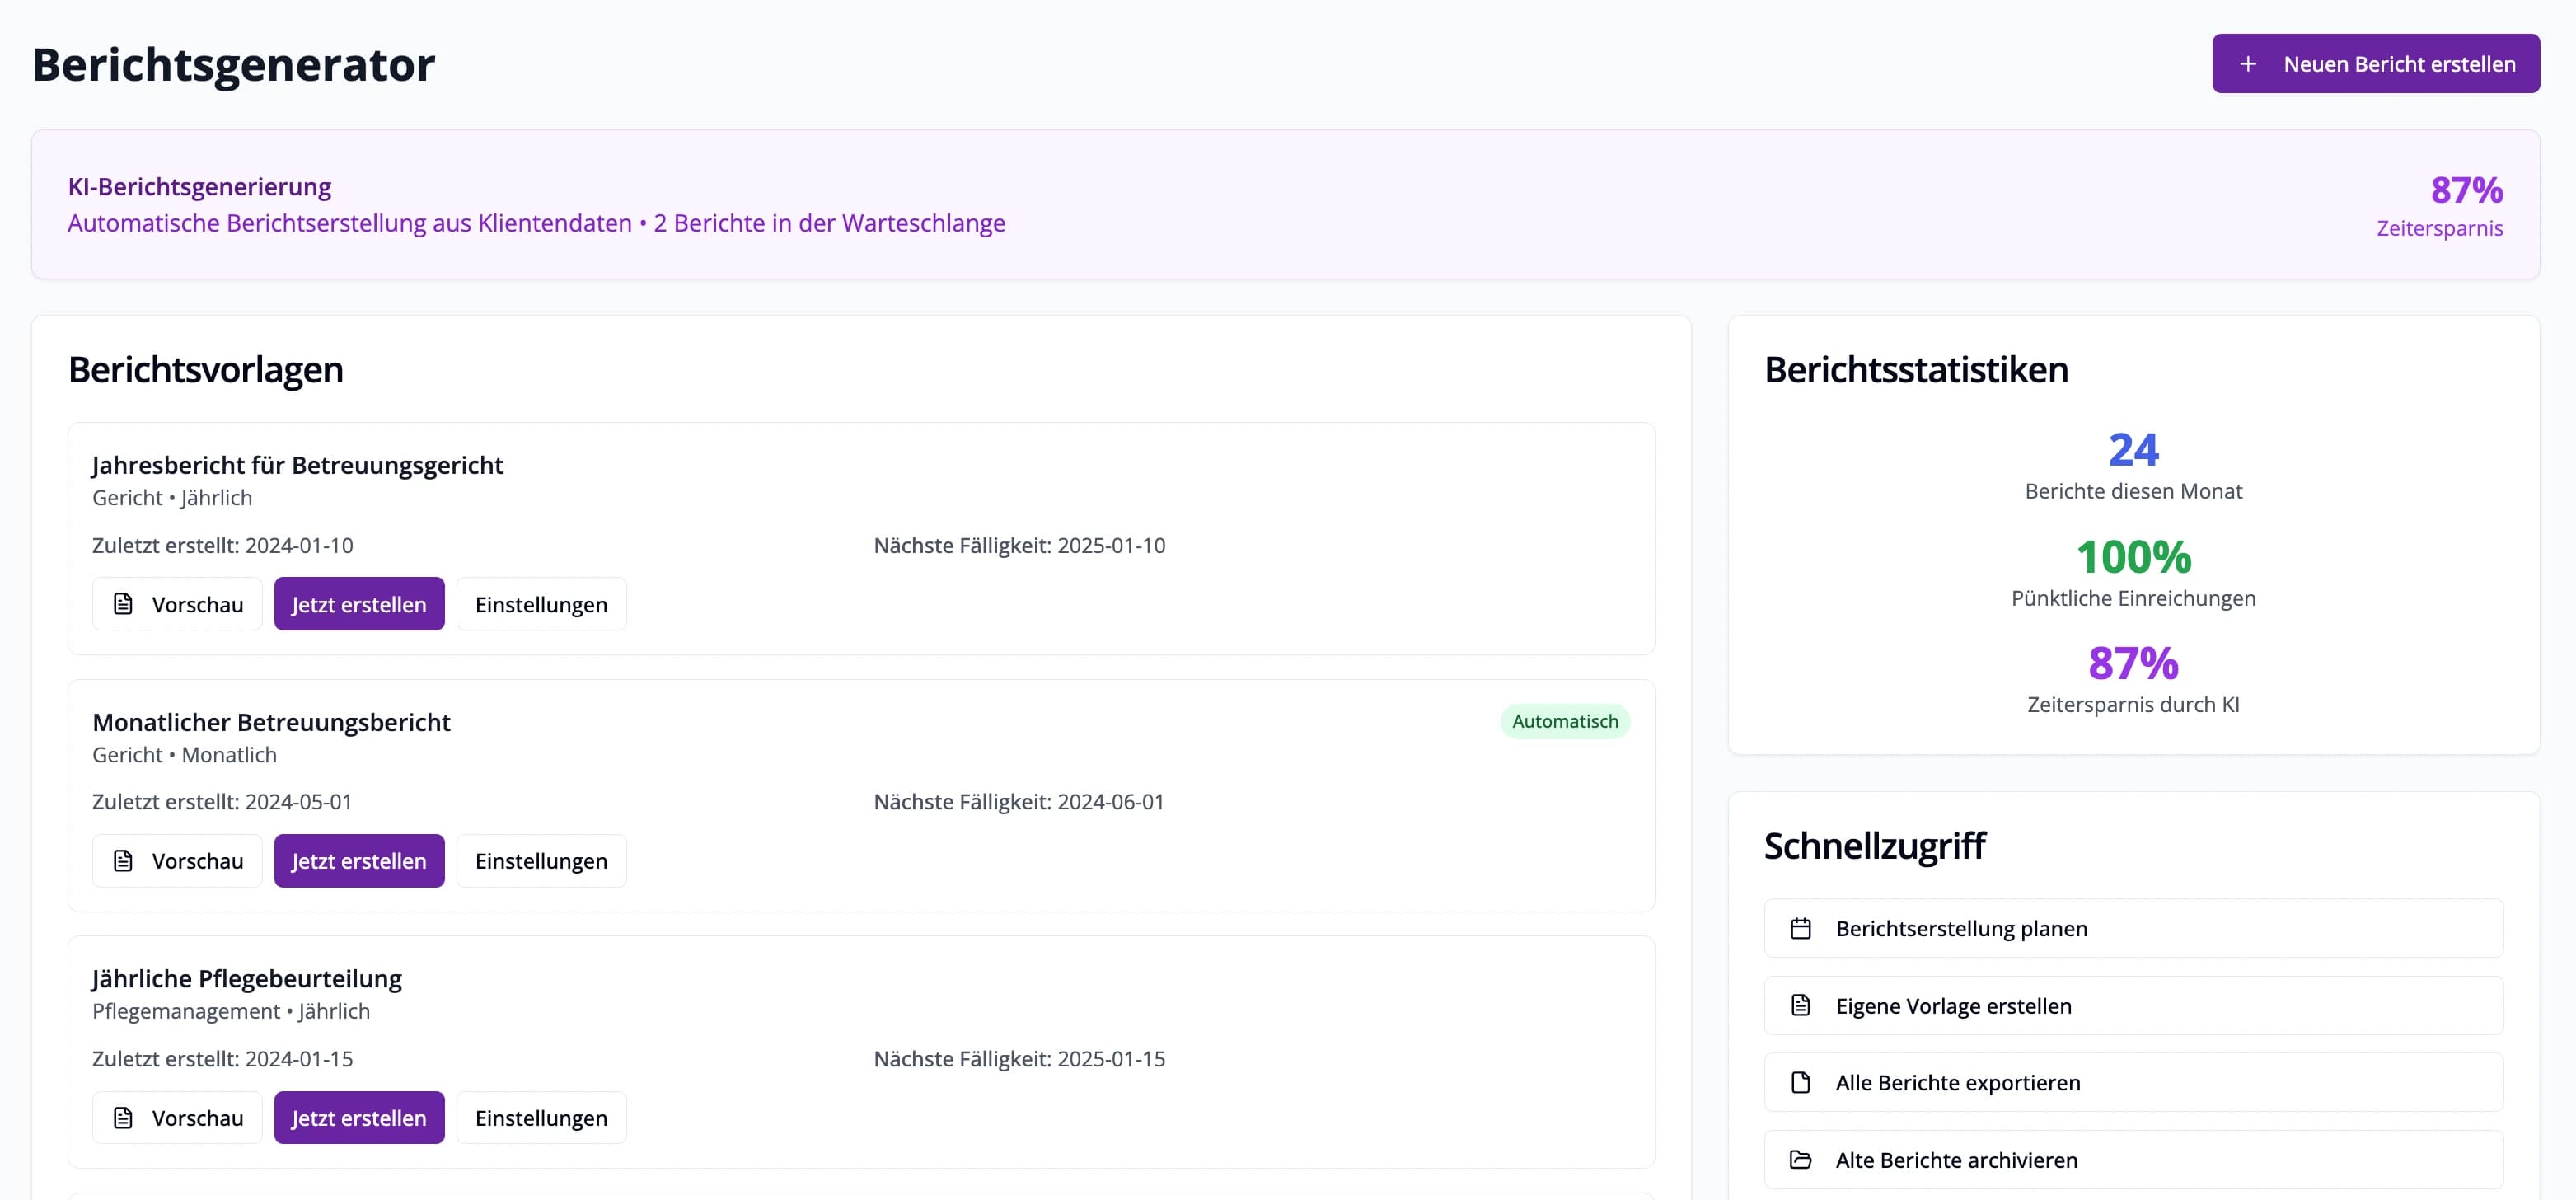2576x1200 pixels.
Task: Open Einstellungen for the Jährliche Pflegebeurteilung
Action: [541, 1118]
